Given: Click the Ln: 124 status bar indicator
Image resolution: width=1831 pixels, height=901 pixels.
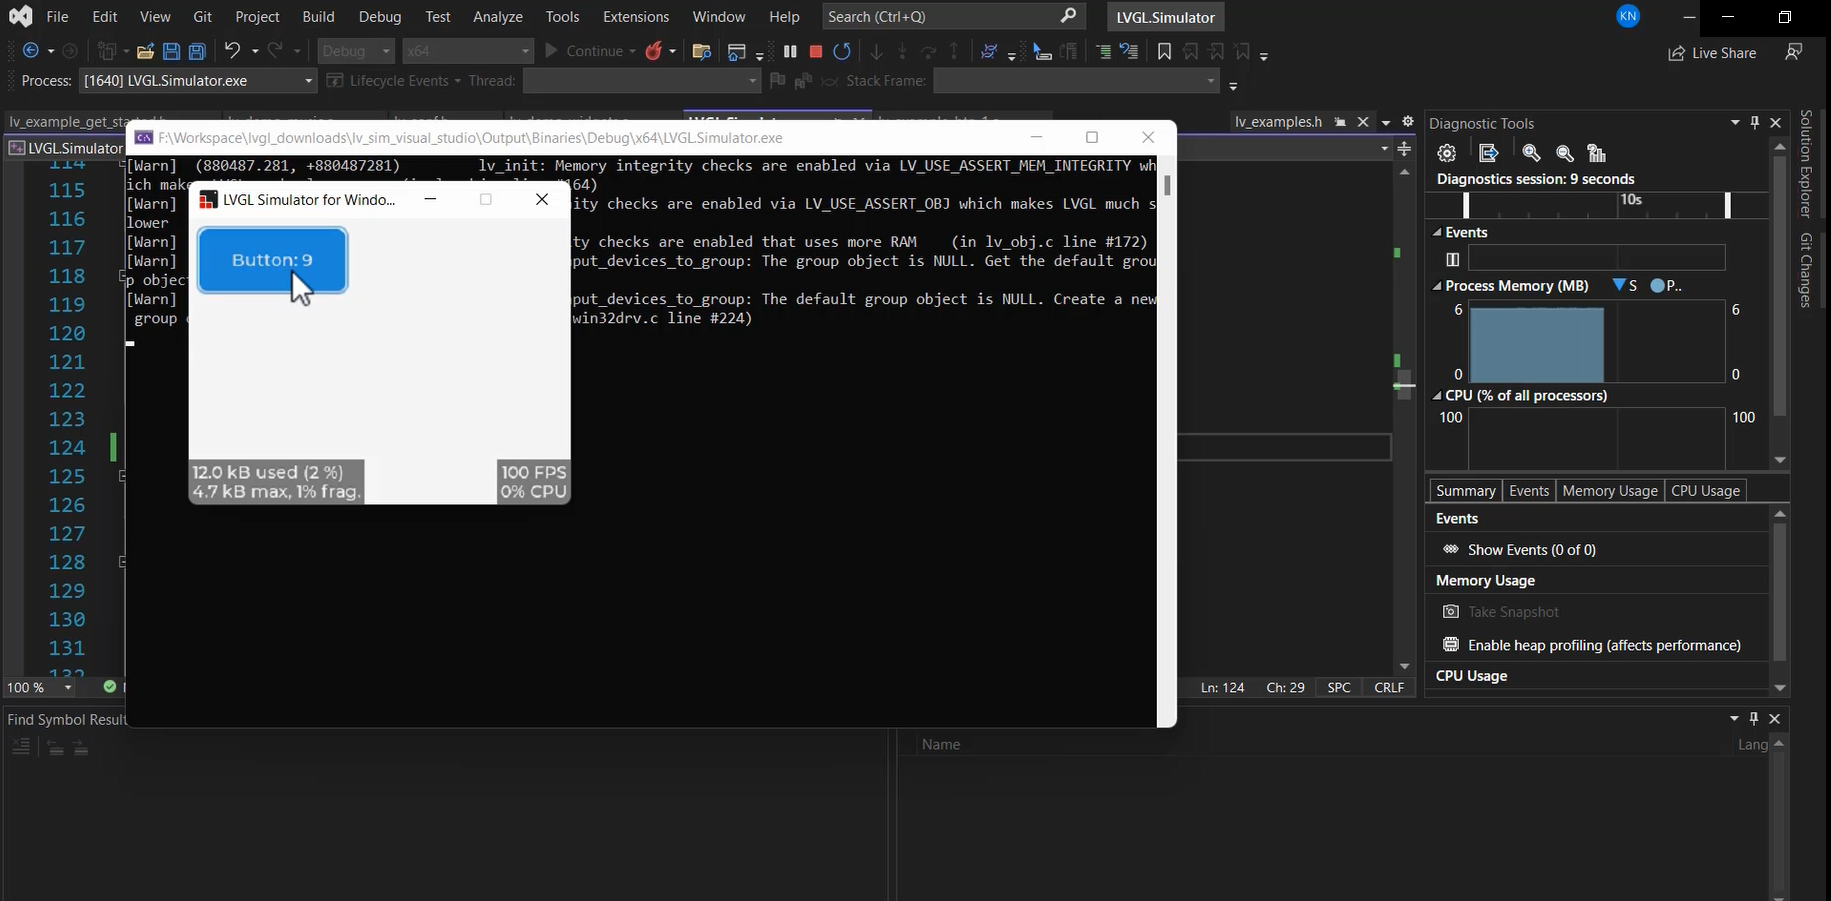Looking at the screenshot, I should pyautogui.click(x=1222, y=687).
